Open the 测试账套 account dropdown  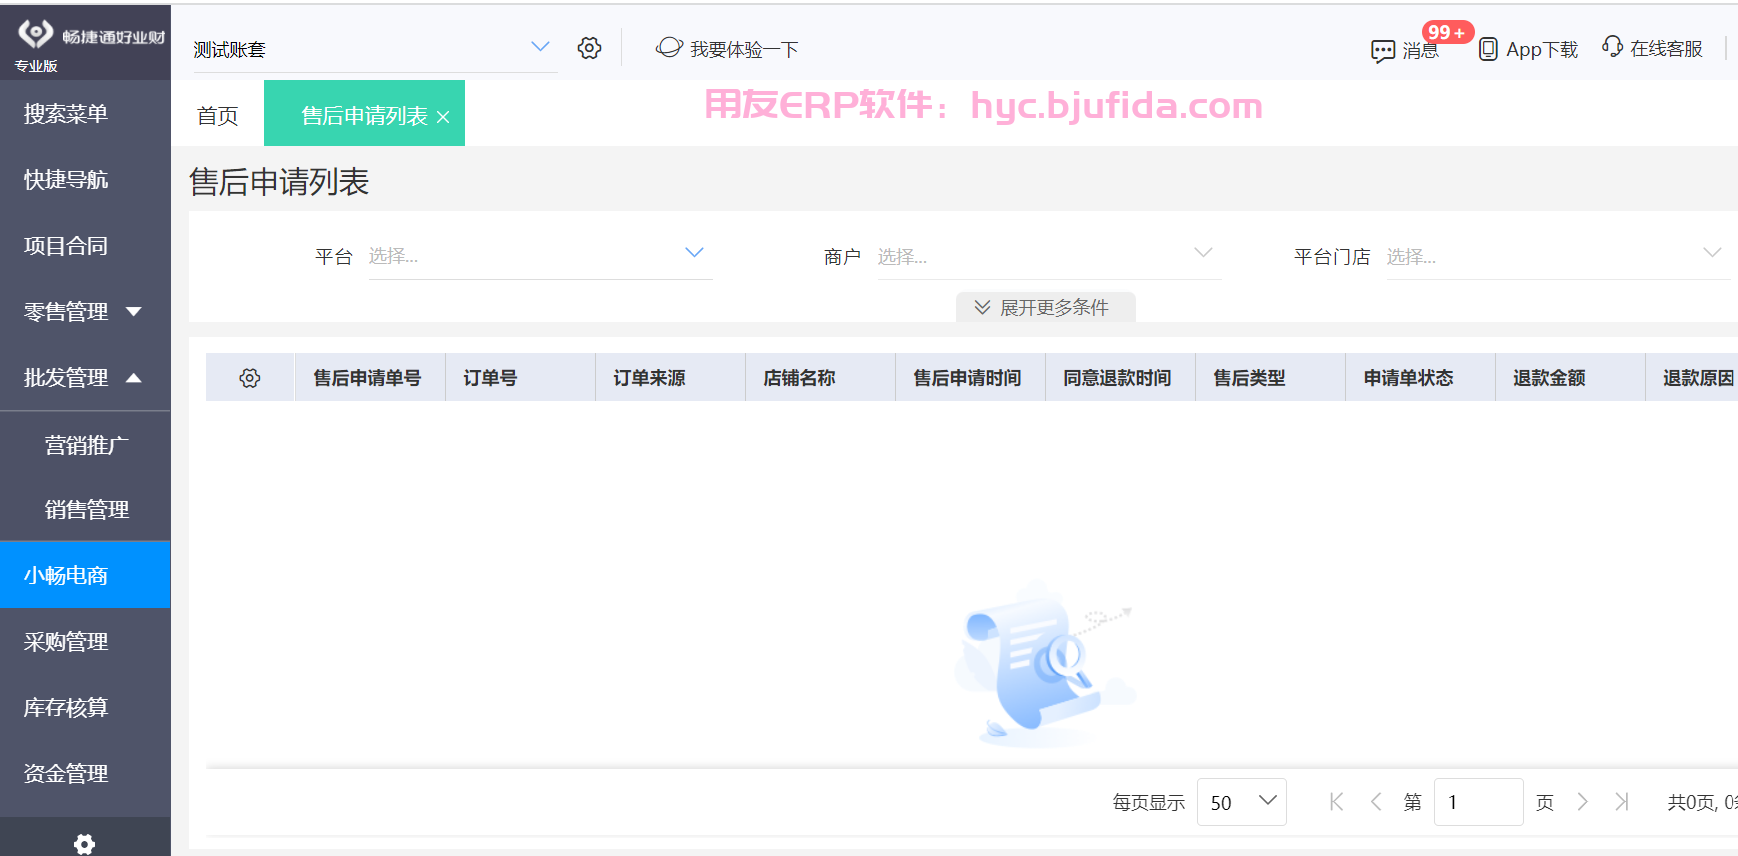tap(375, 49)
